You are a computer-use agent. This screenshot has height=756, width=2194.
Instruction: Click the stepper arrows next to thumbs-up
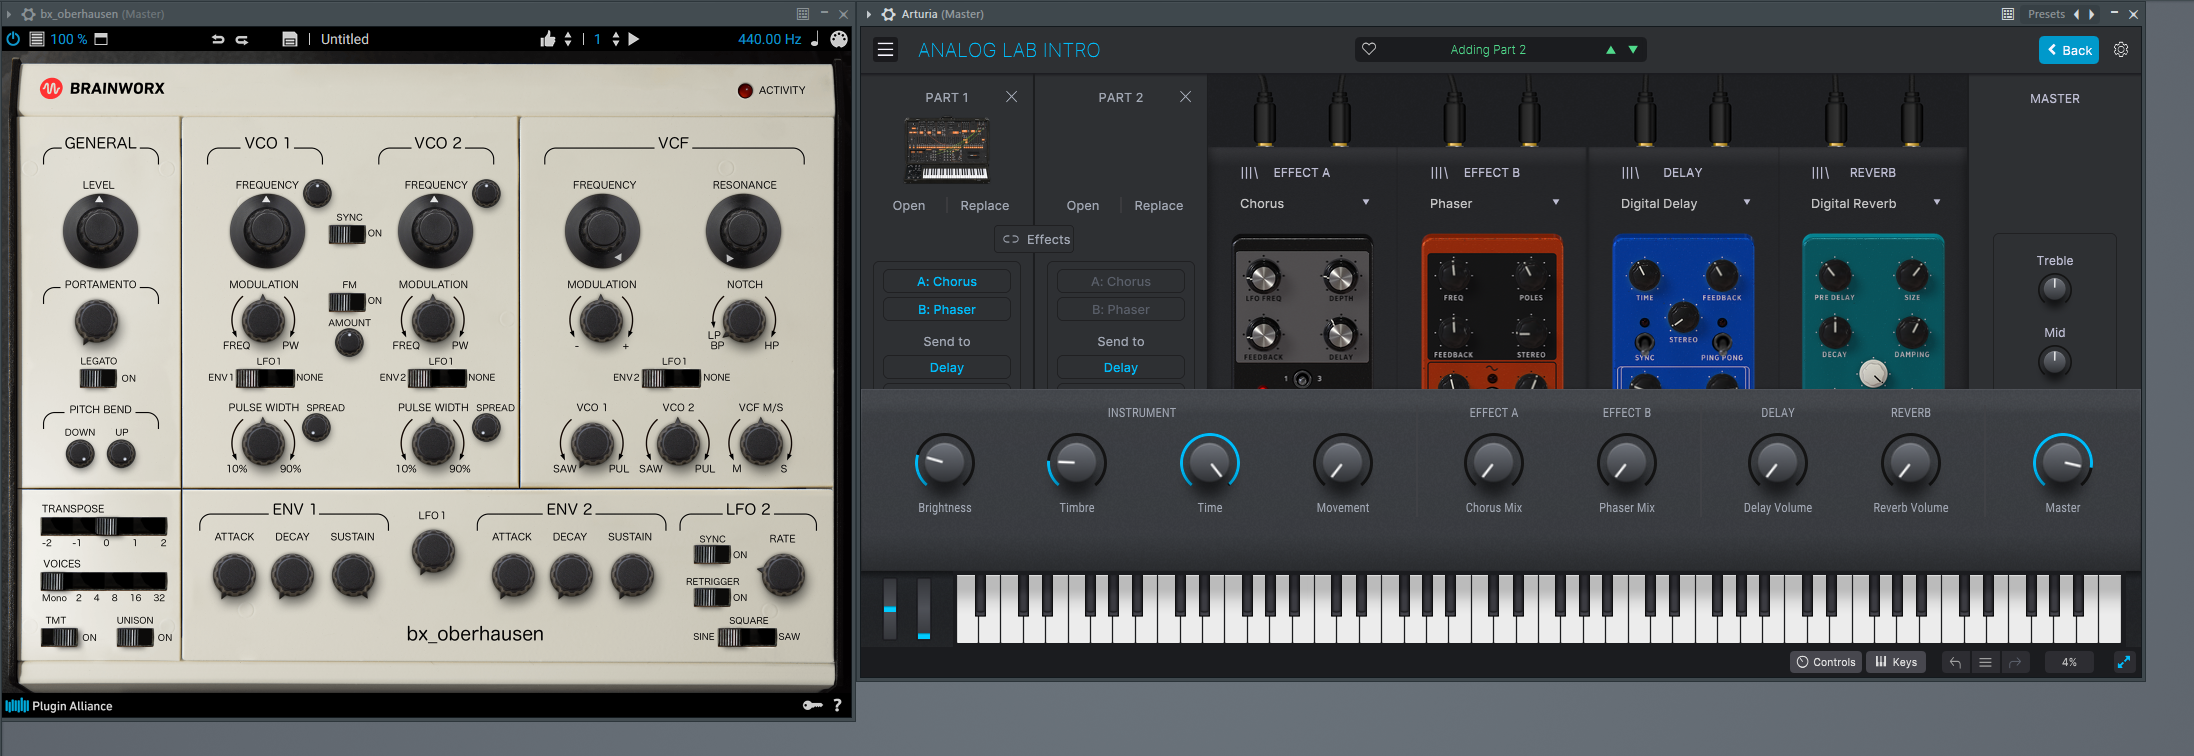(568, 39)
